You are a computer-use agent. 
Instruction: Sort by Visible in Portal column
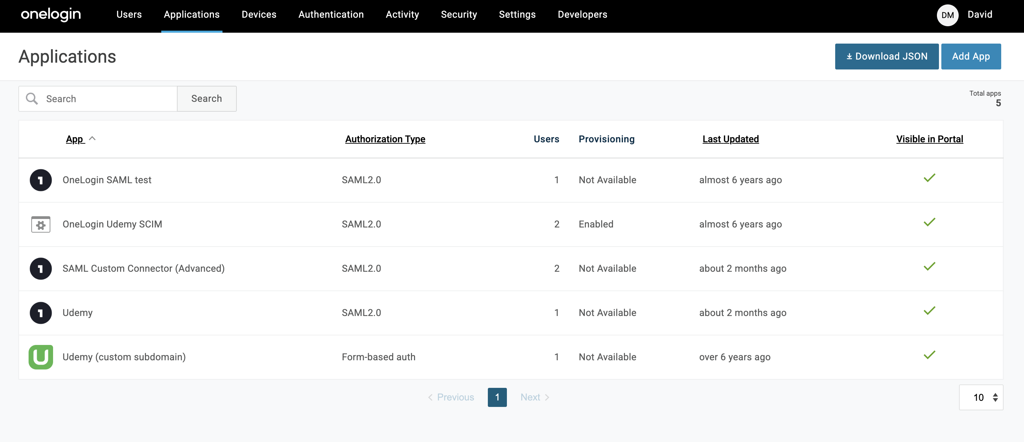[930, 139]
